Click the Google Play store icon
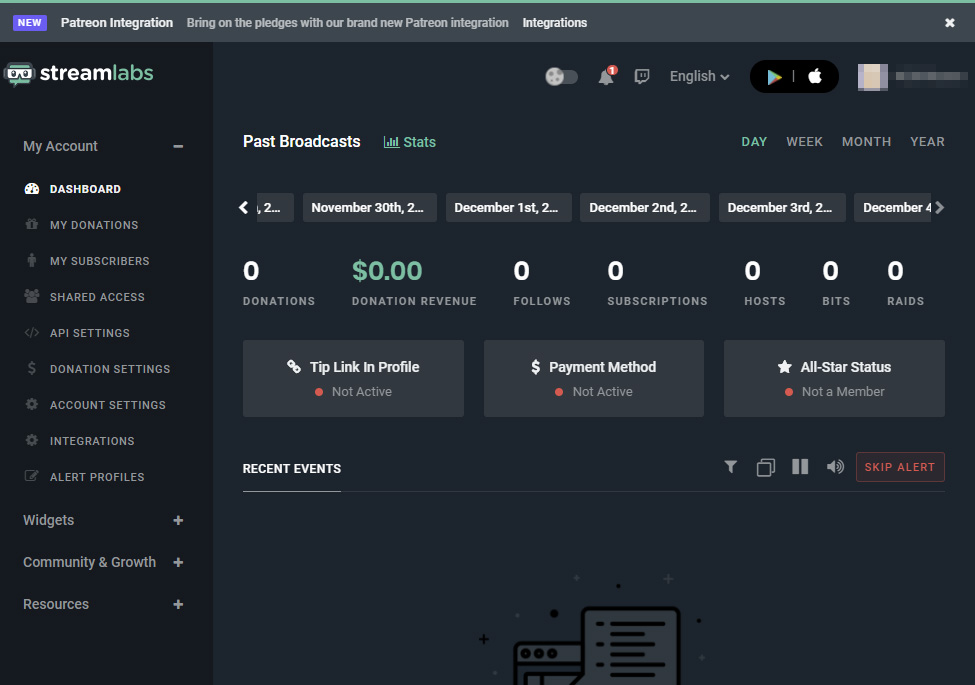Screen dimensions: 975x685 point(774,76)
